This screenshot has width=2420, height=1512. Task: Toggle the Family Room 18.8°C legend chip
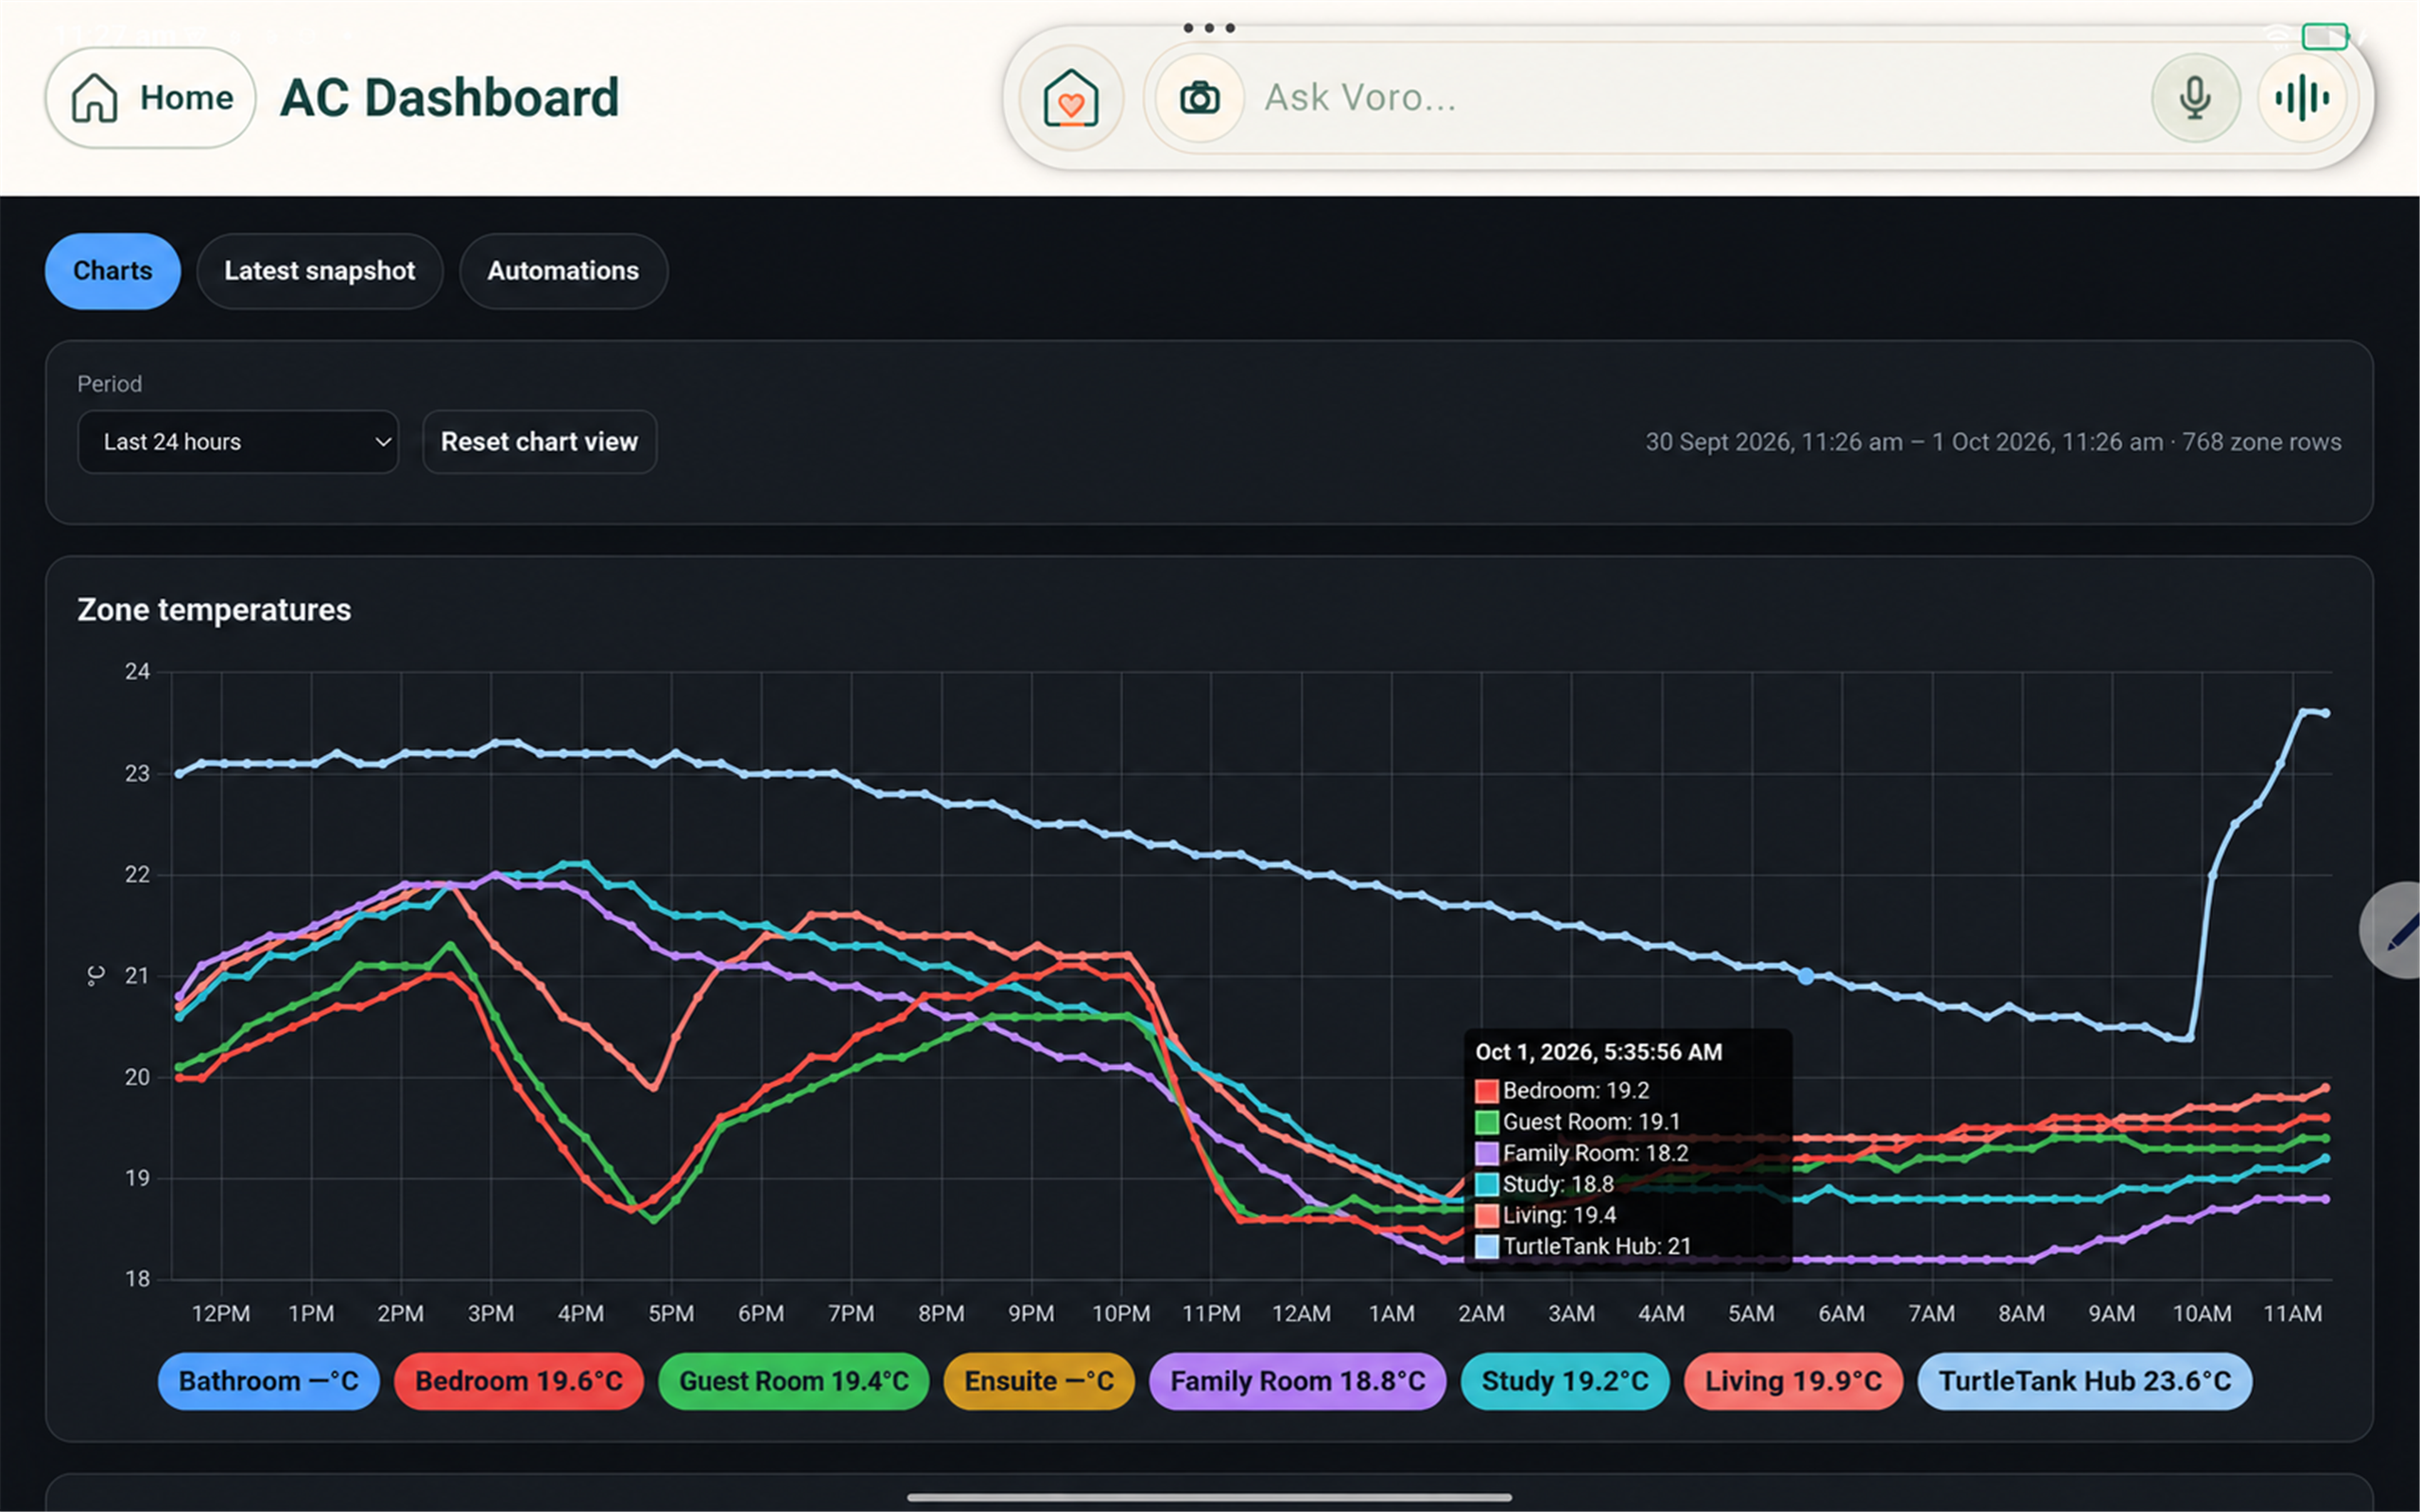click(x=1298, y=1381)
